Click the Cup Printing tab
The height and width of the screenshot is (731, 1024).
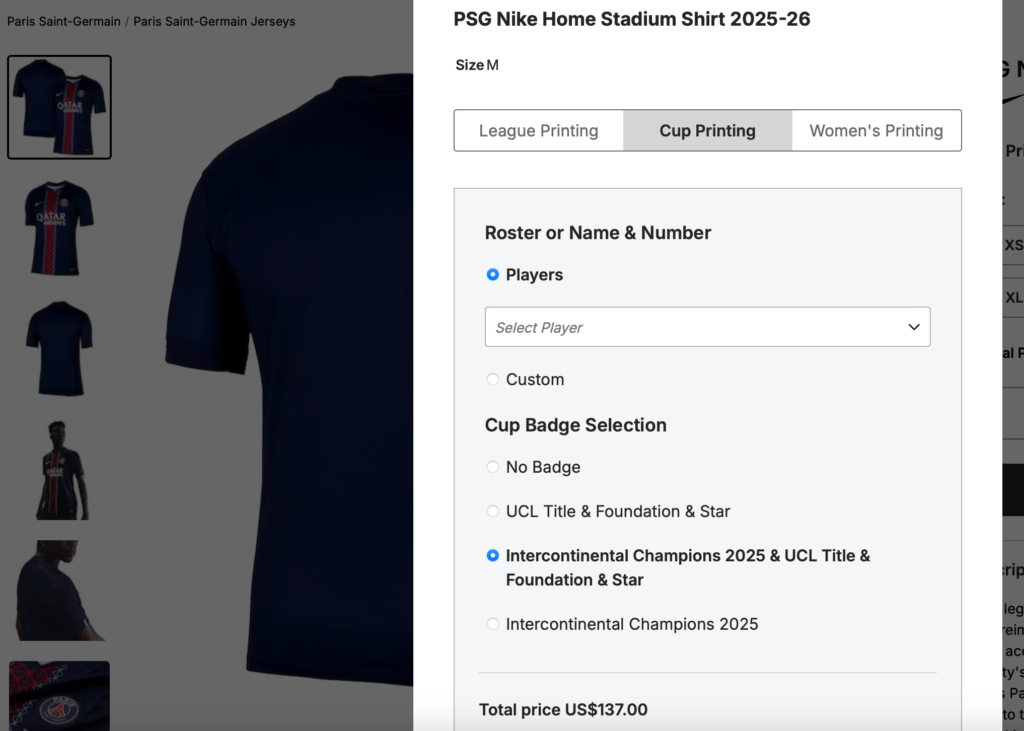pos(707,131)
